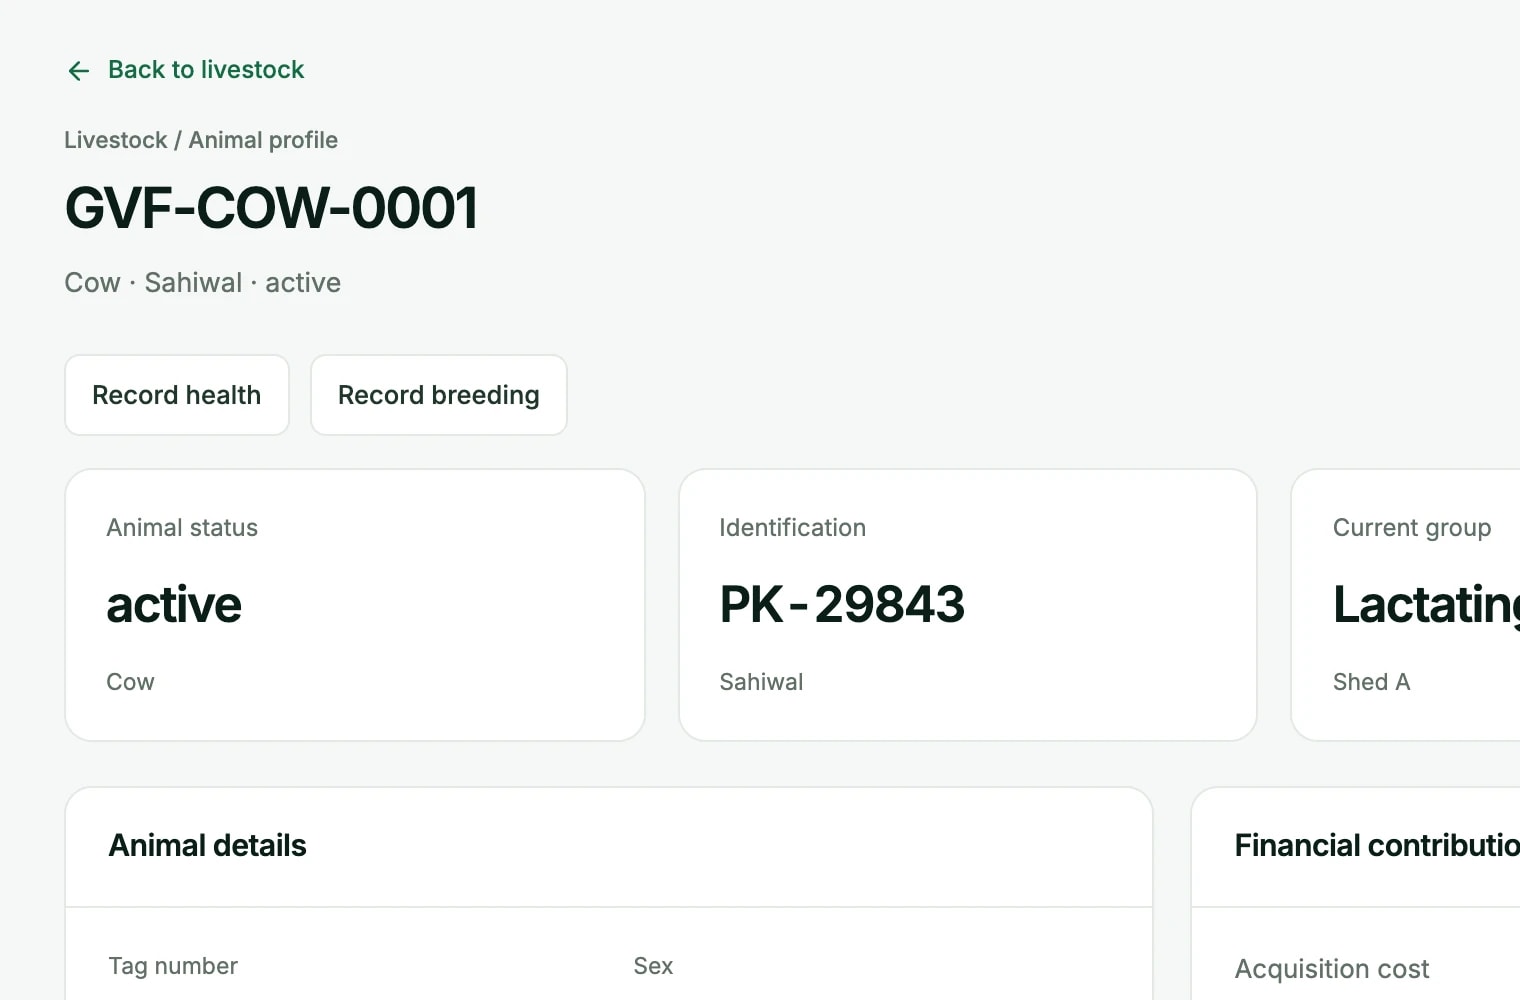The height and width of the screenshot is (1000, 1520).
Task: Click the PK-29843 identification number
Action: 842,604
